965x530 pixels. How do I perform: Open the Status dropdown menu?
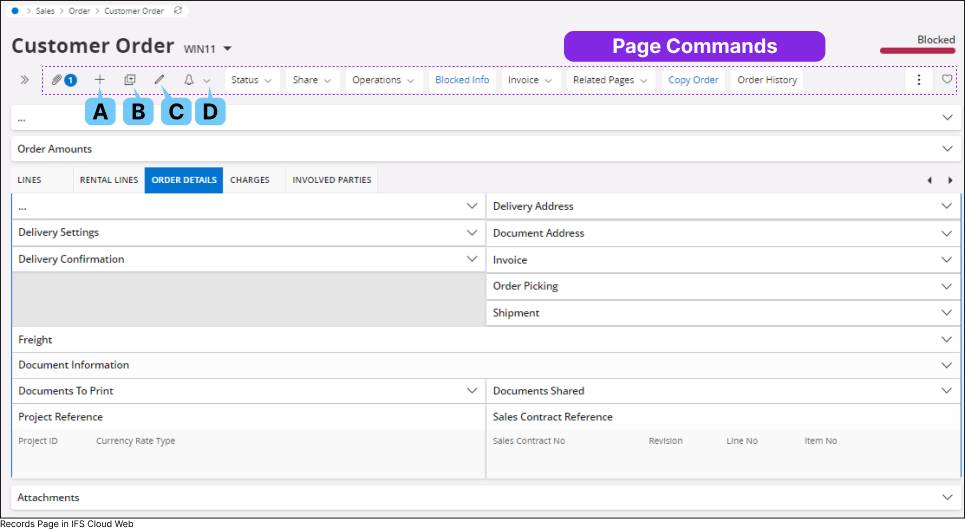pos(251,80)
